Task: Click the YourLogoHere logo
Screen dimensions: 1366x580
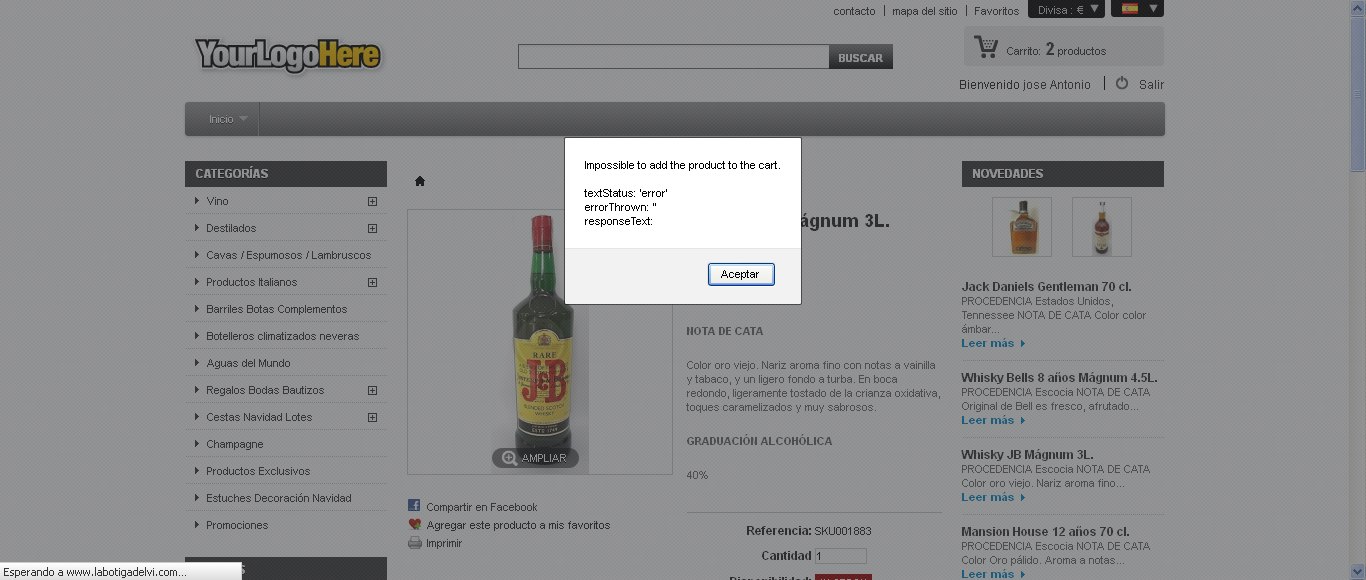Action: tap(288, 54)
